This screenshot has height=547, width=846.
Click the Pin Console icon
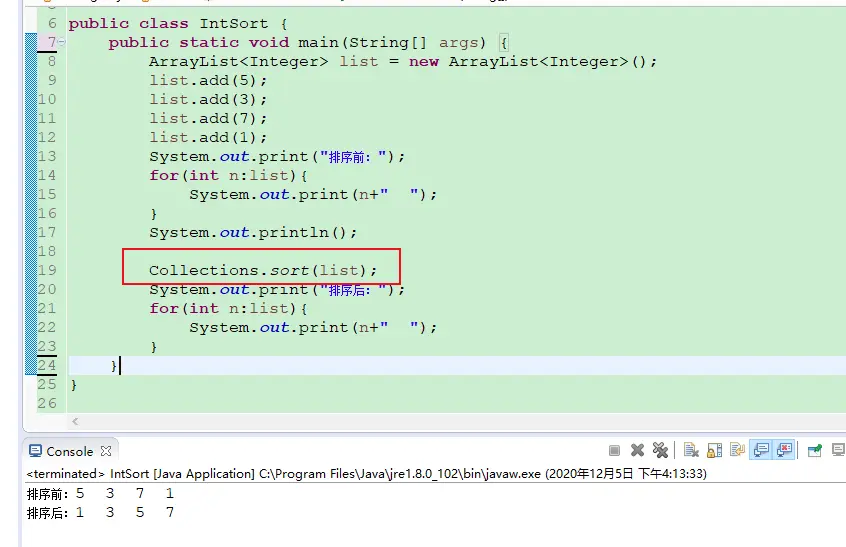click(814, 451)
